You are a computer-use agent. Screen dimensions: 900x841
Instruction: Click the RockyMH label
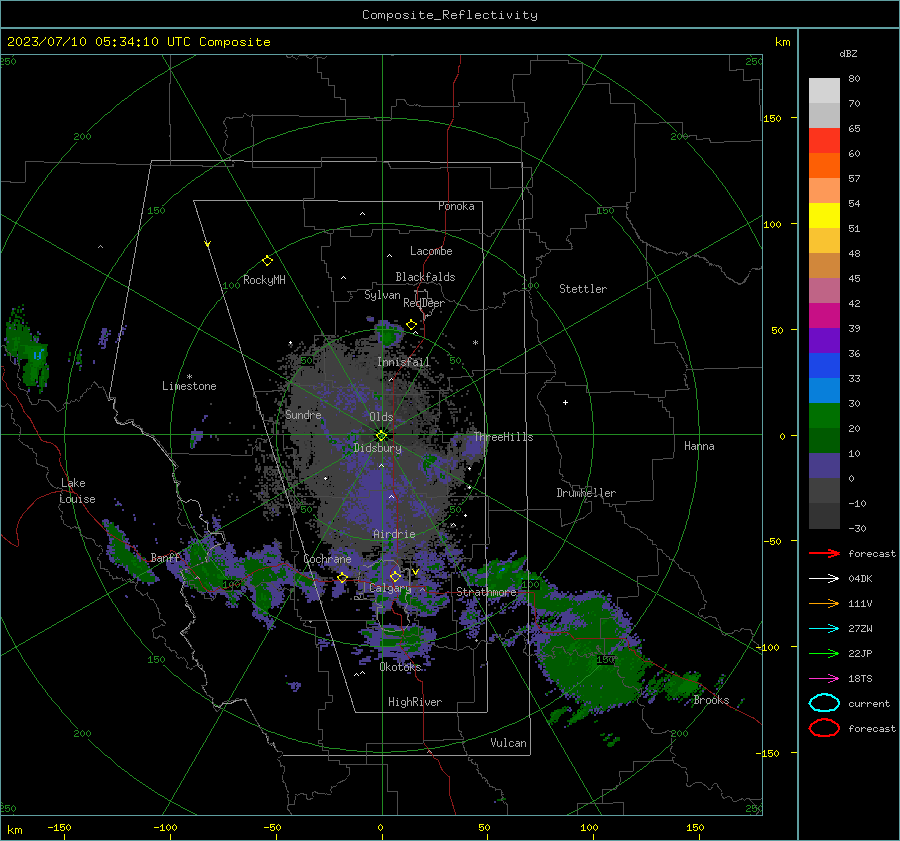point(264,280)
